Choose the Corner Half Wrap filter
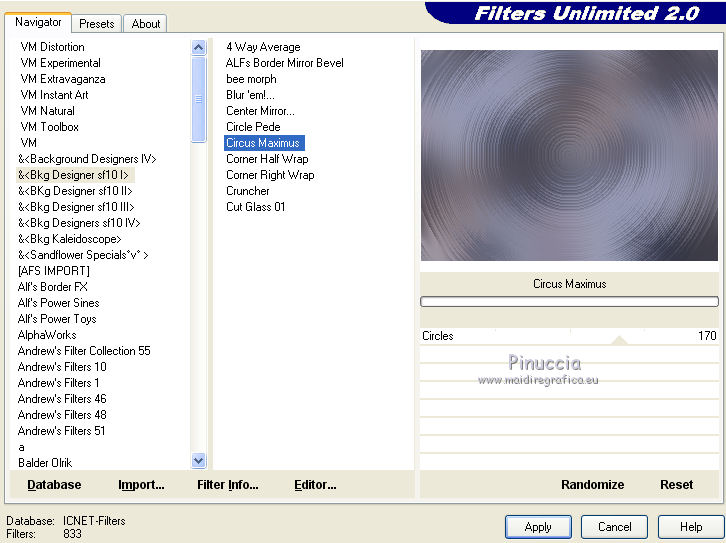The image size is (726, 543). coord(267,159)
